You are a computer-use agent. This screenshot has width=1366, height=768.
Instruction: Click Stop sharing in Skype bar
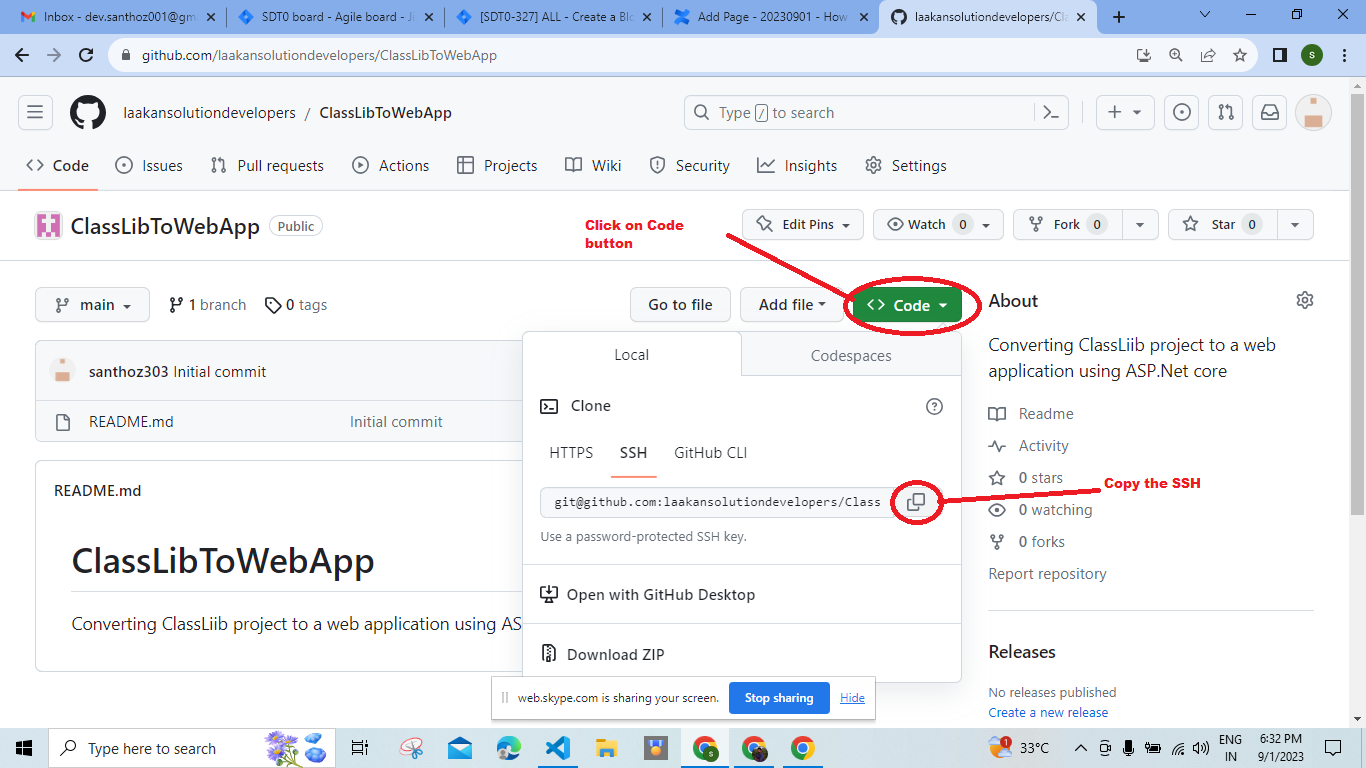(x=779, y=698)
